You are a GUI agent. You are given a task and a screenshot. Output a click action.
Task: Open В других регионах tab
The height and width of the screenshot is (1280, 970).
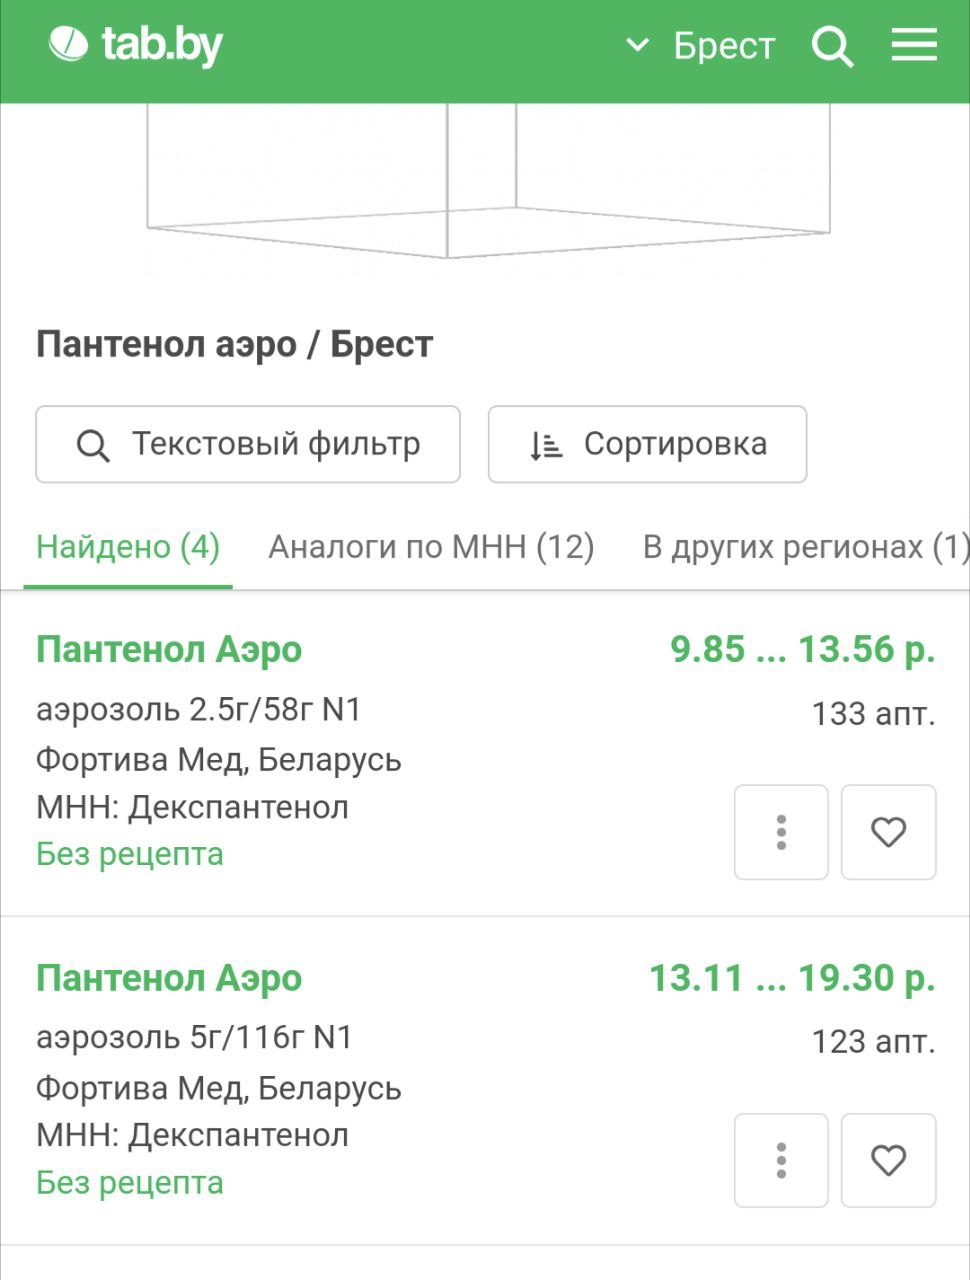(x=805, y=547)
